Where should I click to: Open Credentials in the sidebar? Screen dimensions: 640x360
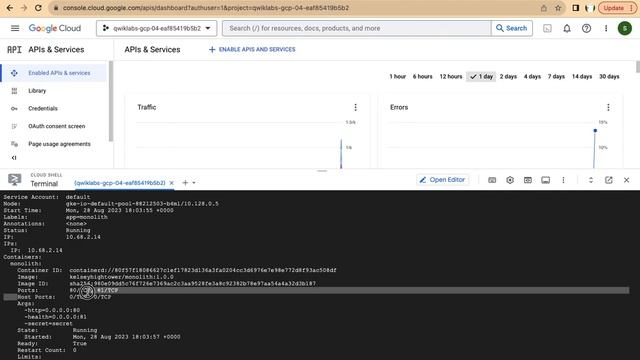(x=42, y=109)
